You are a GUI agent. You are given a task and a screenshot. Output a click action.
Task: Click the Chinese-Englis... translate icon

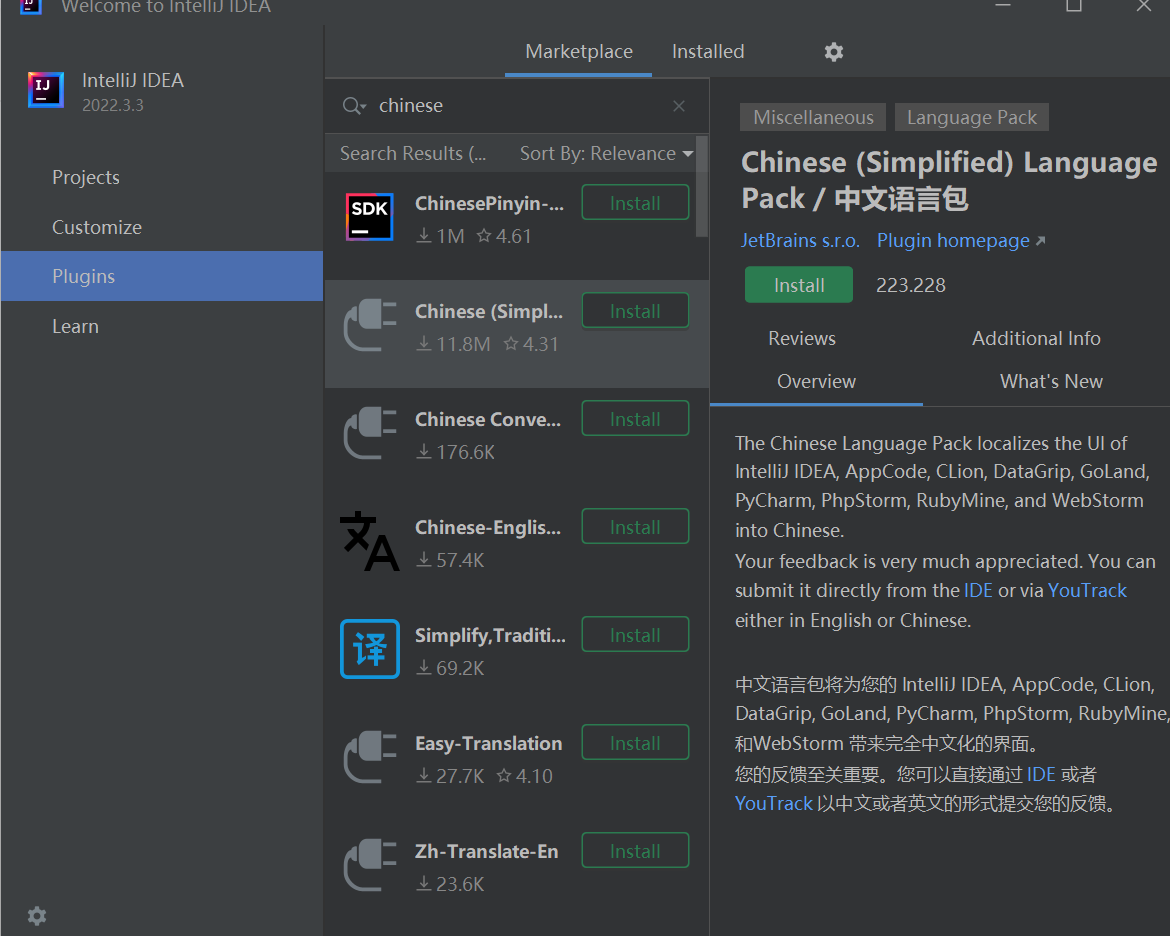pyautogui.click(x=369, y=541)
